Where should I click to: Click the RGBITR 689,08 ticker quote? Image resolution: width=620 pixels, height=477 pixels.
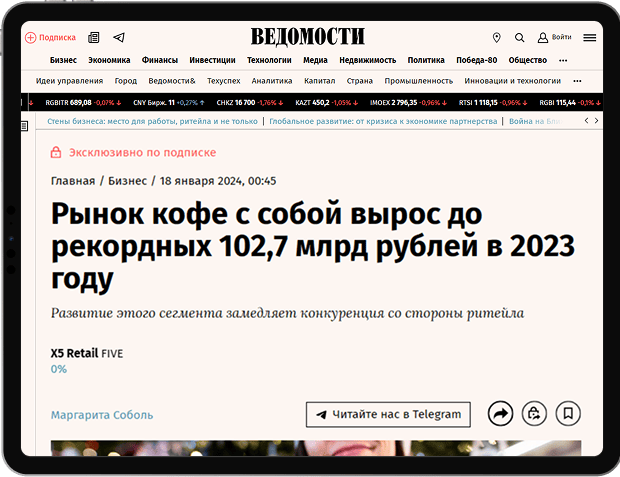[x=83, y=102]
